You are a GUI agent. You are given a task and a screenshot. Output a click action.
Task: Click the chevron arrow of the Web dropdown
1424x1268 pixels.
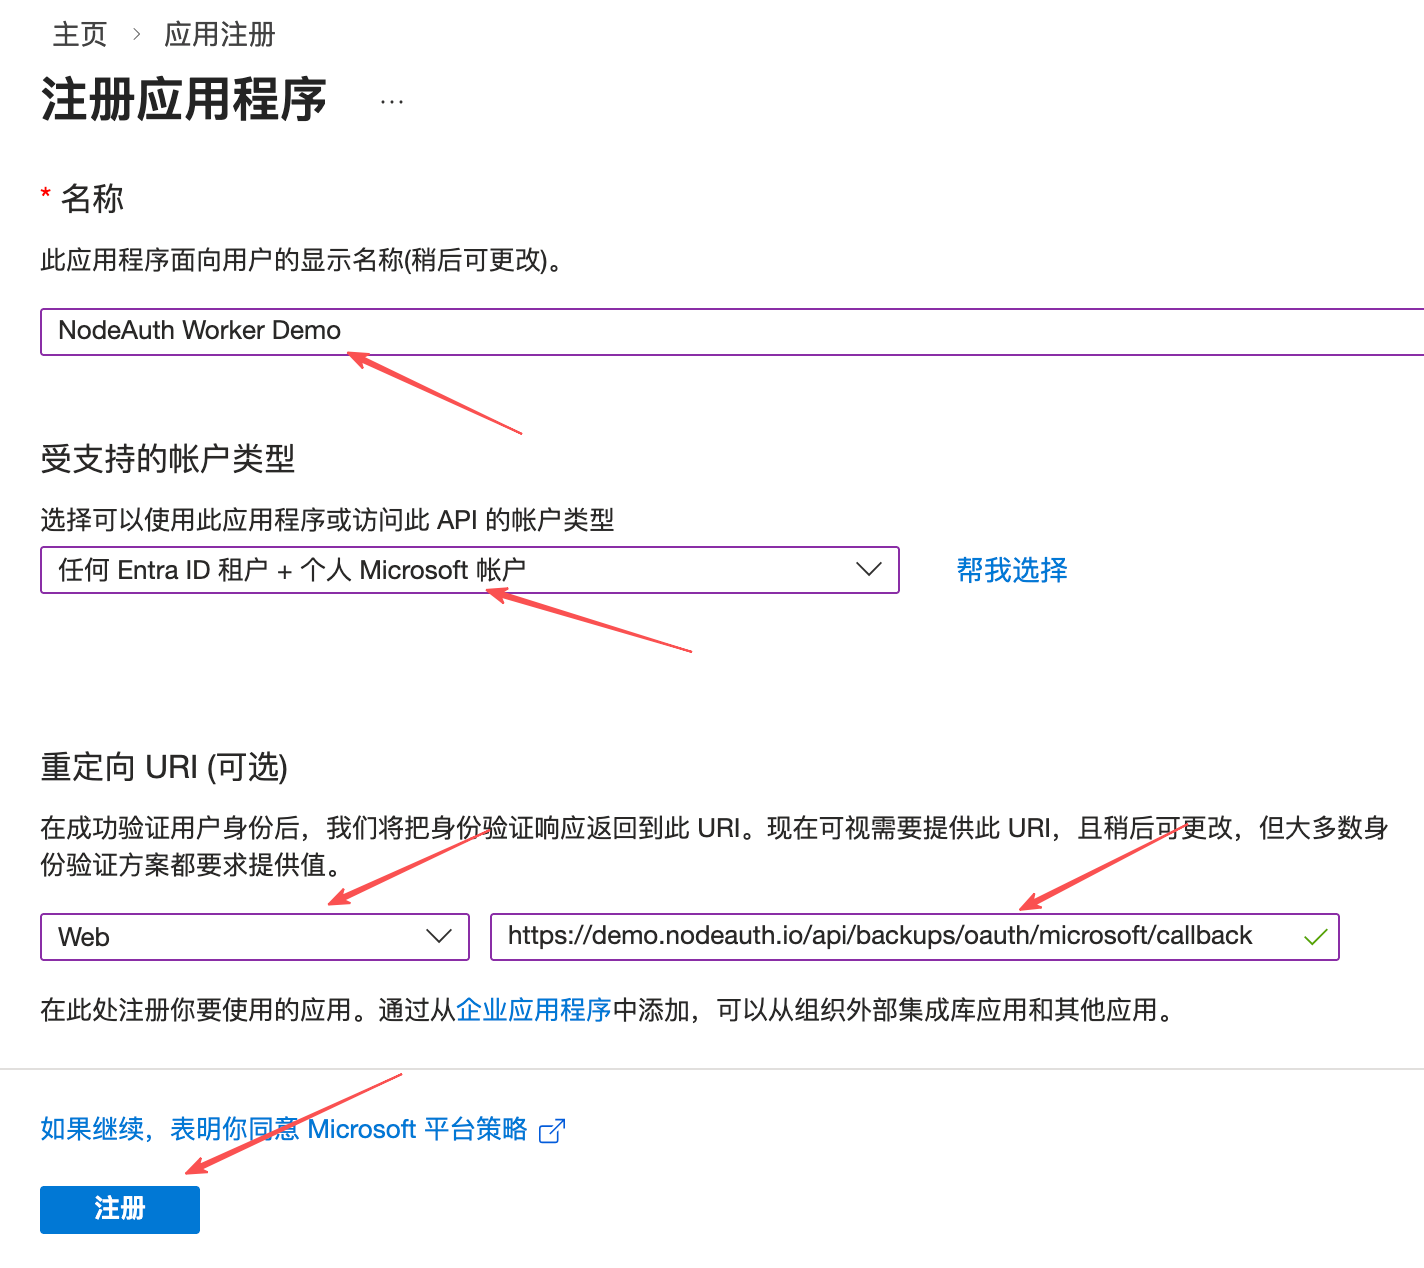point(438,937)
